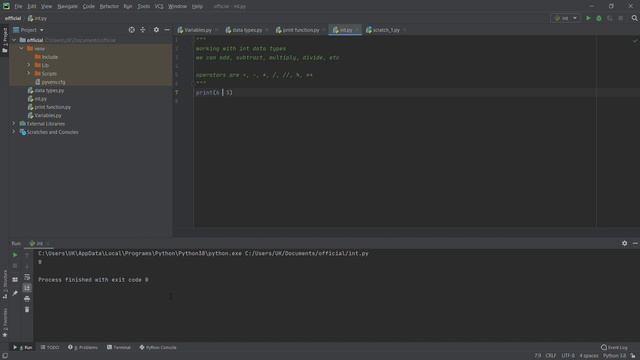The height and width of the screenshot is (360, 640).
Task: Open the Event Log
Action: (614, 347)
